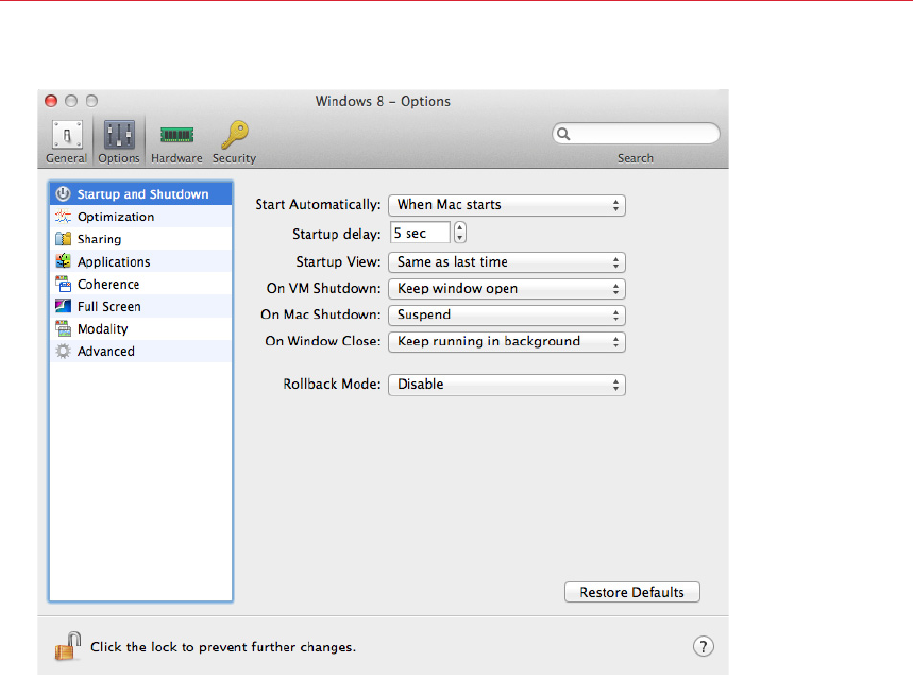The image size is (913, 675).
Task: Decrease startup delay with stepper down arrow
Action: point(460,238)
